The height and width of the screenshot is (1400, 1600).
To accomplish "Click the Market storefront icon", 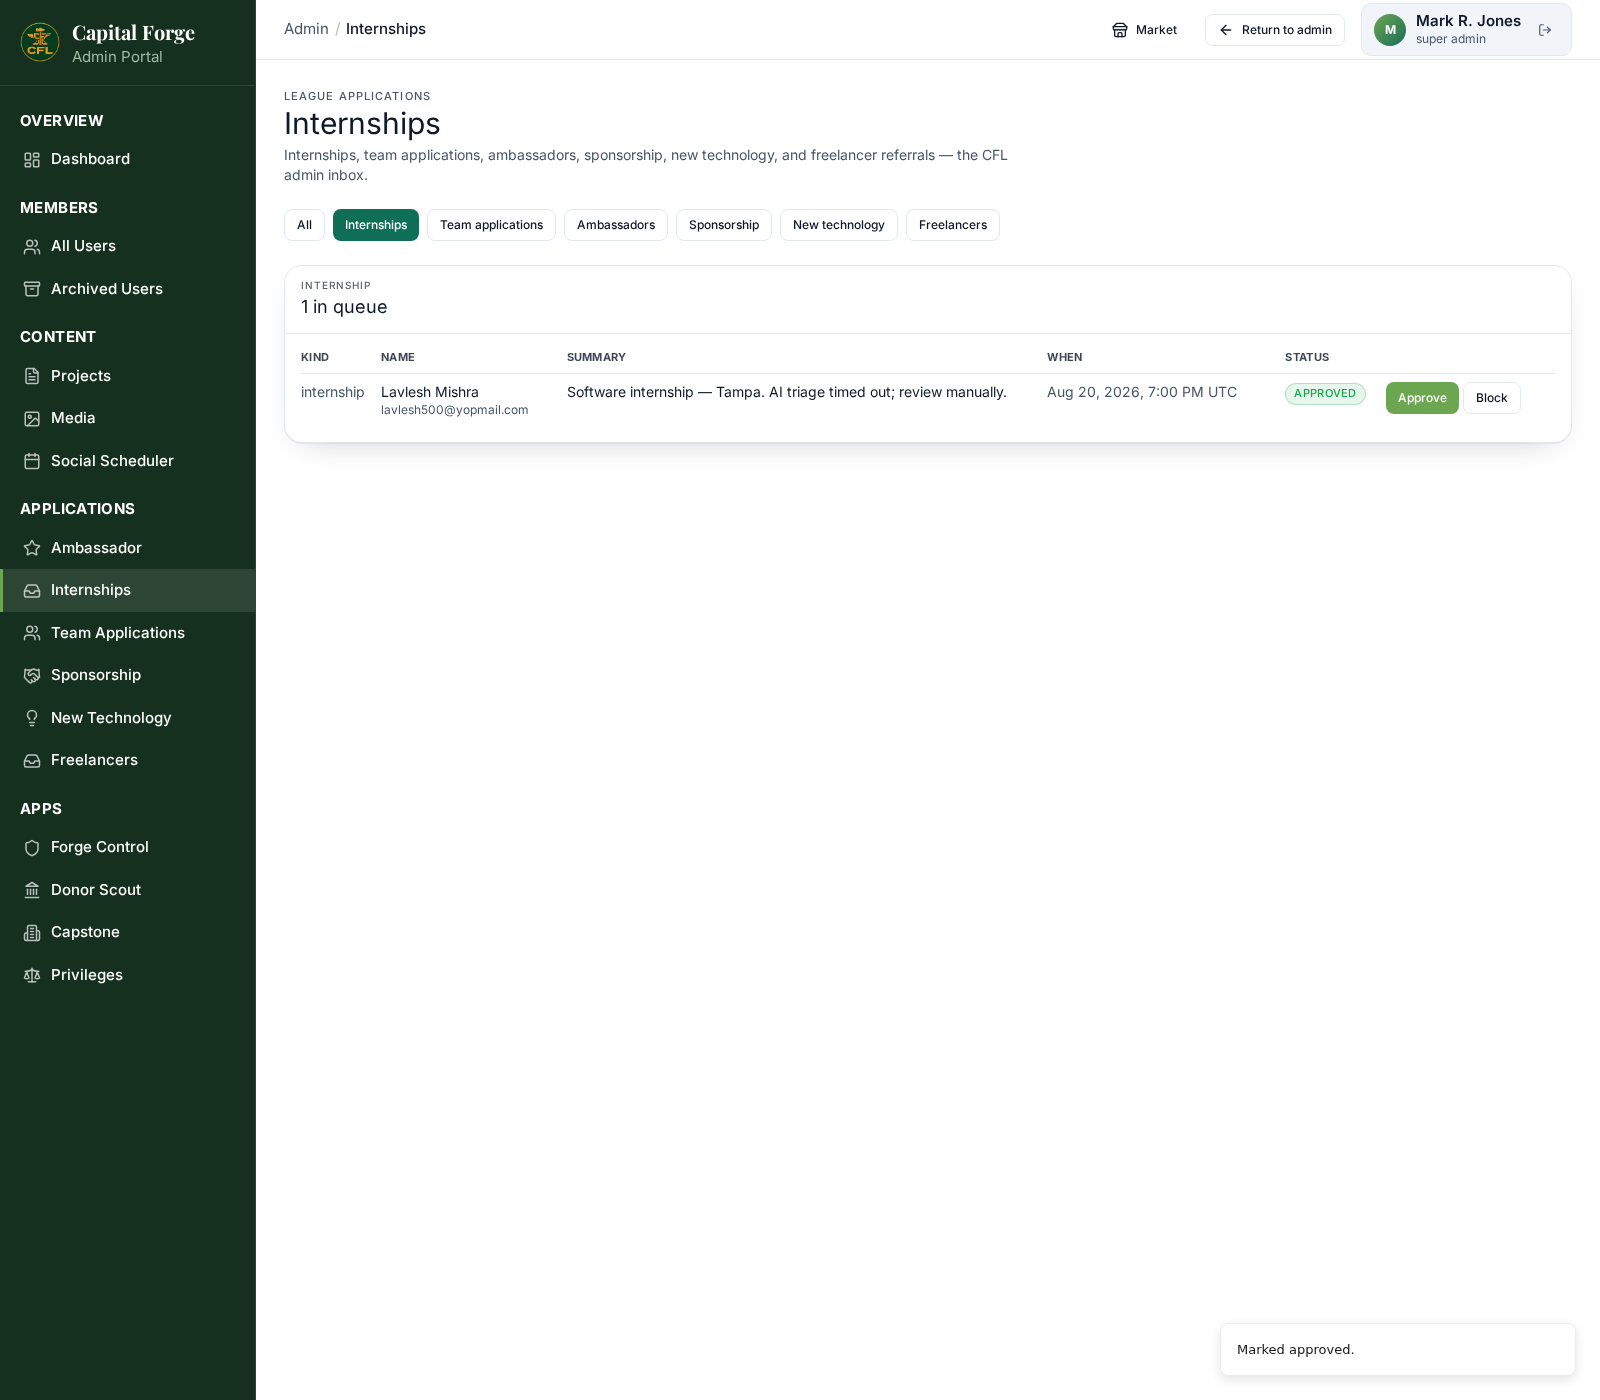I will 1120,30.
